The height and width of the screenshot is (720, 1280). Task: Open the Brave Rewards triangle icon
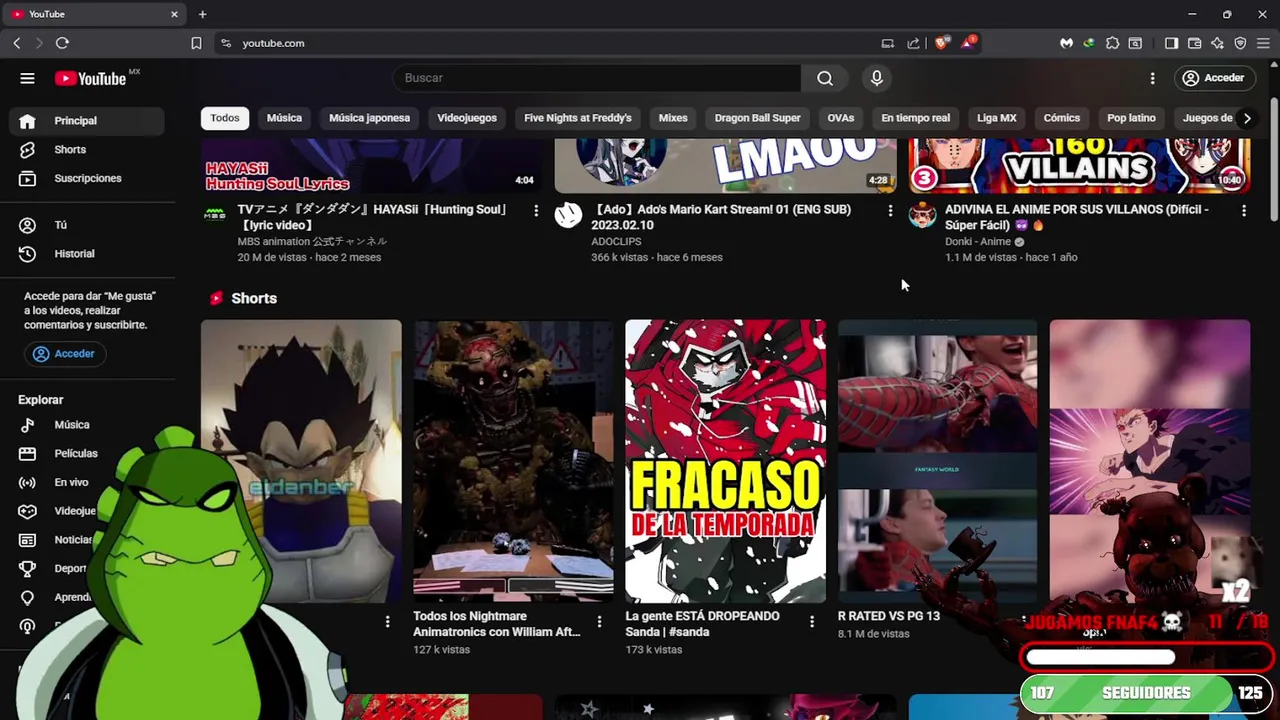tap(968, 43)
